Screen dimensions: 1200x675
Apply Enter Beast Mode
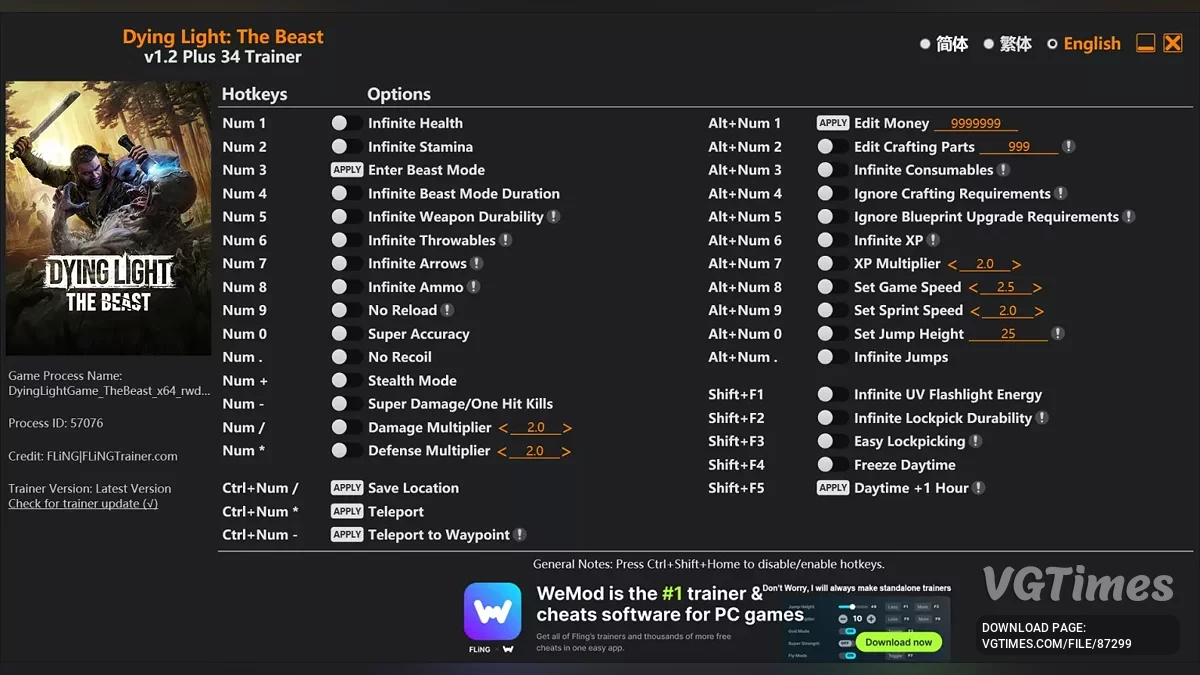(347, 170)
